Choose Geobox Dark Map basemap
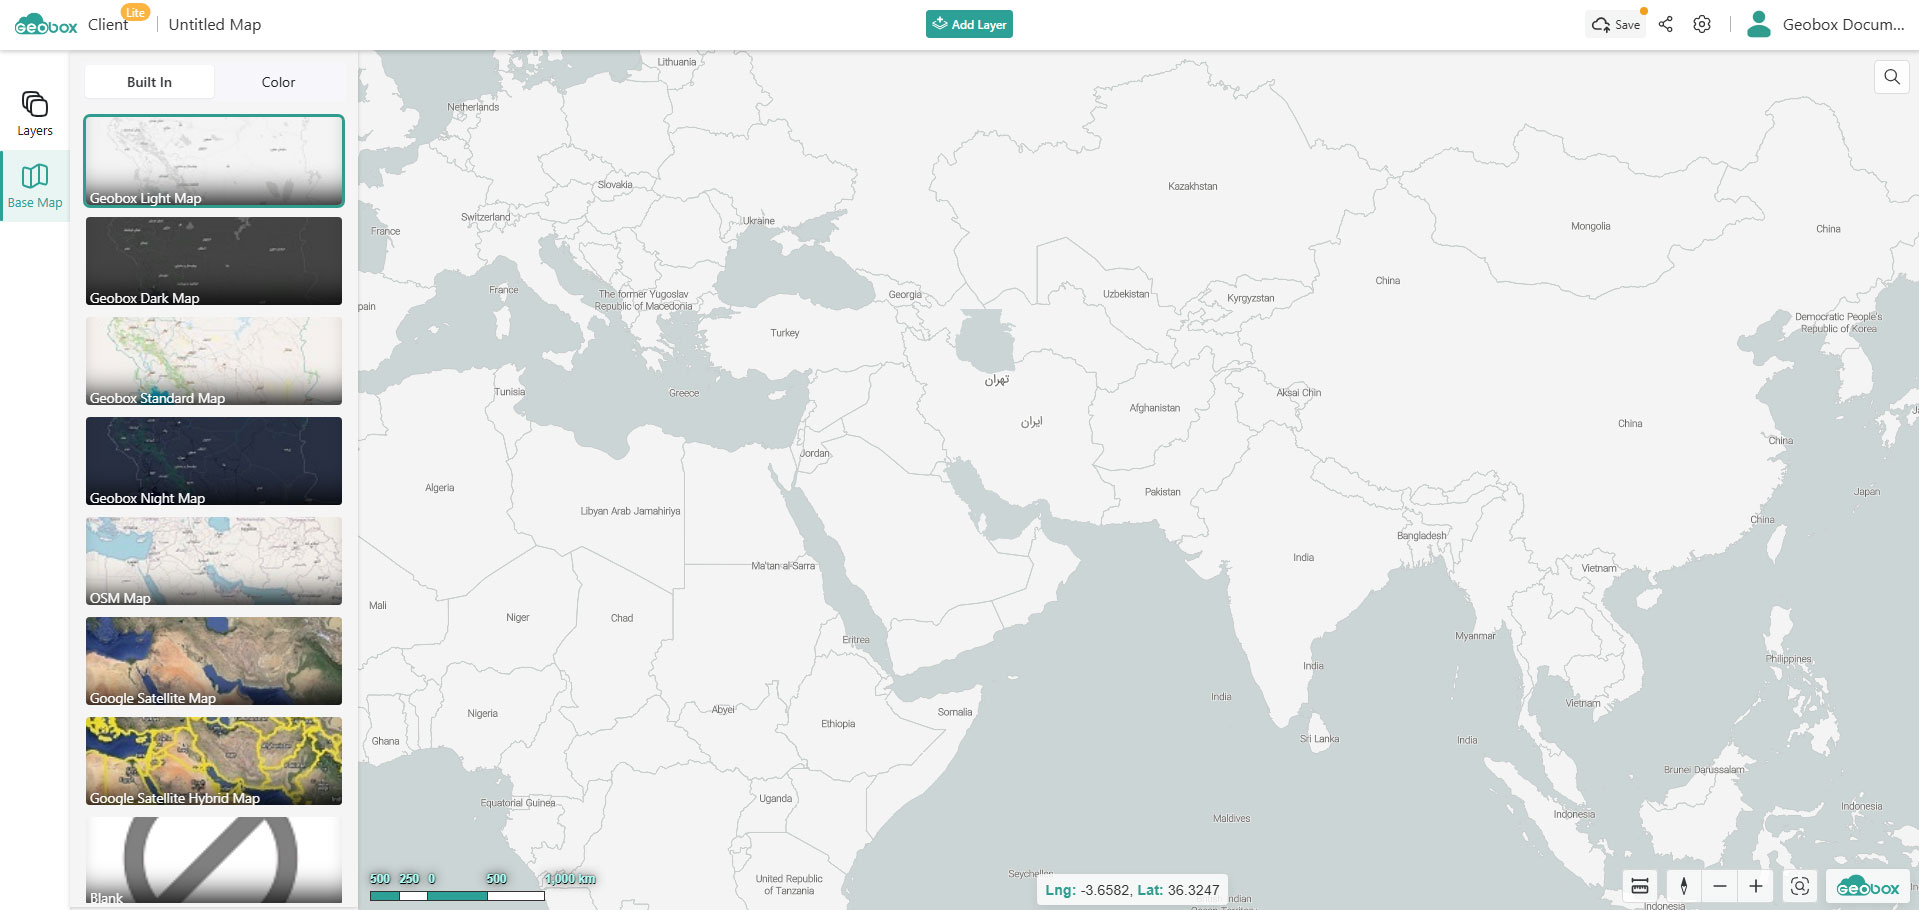This screenshot has width=1919, height=910. coord(214,261)
